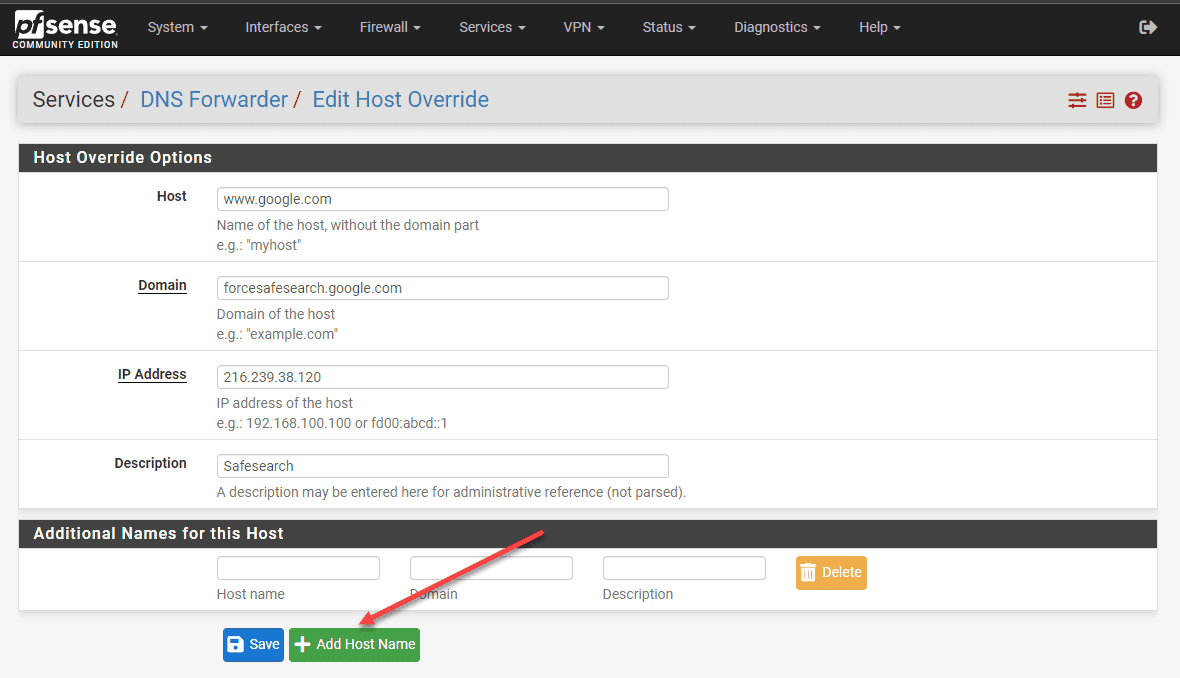The width and height of the screenshot is (1180, 678).
Task: Click the pfSense Community Edition logo
Action: click(x=65, y=30)
